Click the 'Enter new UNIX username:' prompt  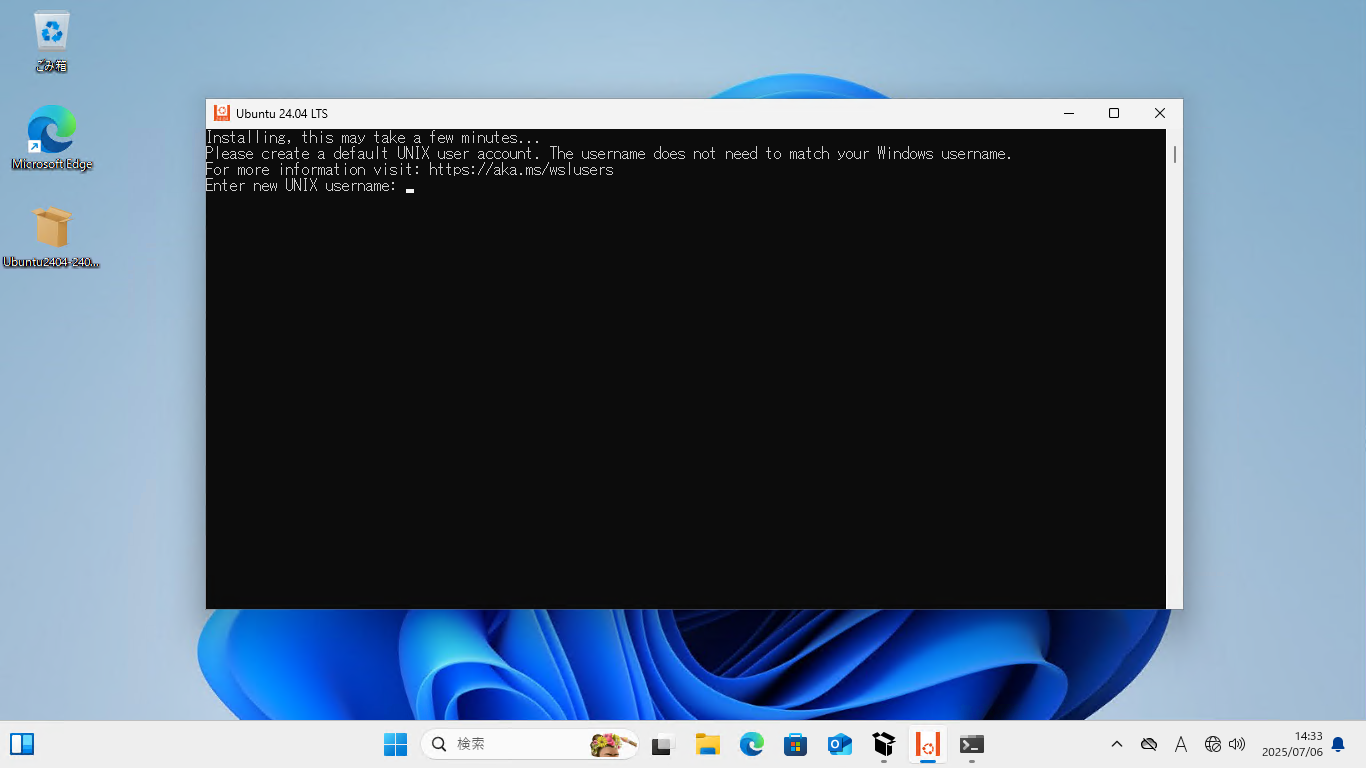click(301, 186)
